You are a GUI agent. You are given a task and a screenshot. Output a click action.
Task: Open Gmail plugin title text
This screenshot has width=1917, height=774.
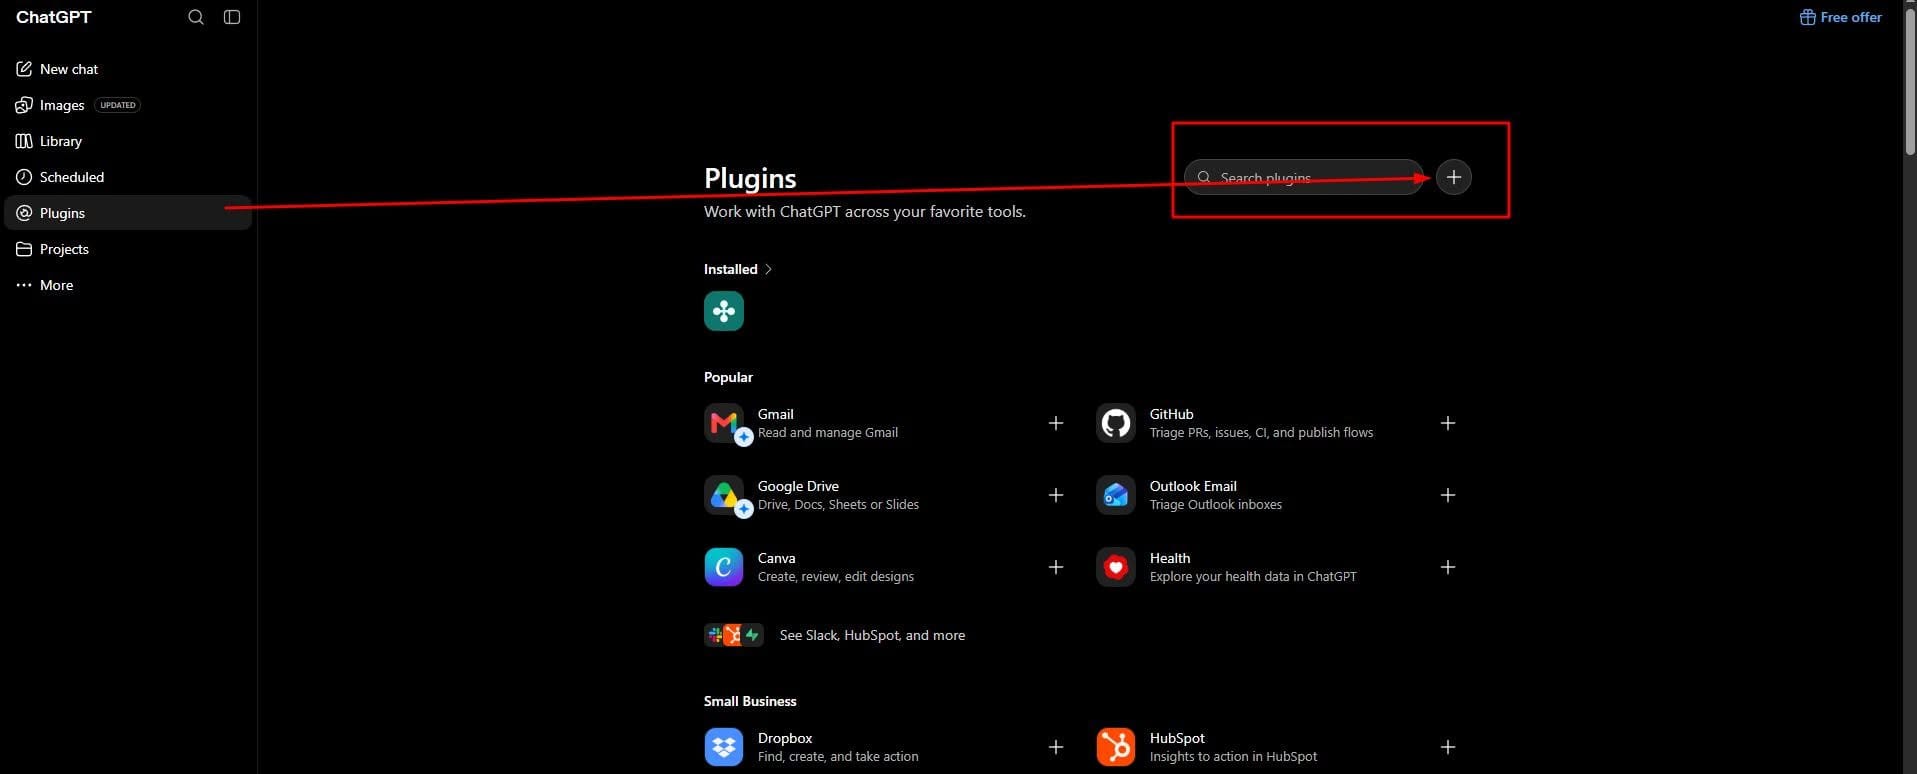coord(776,414)
